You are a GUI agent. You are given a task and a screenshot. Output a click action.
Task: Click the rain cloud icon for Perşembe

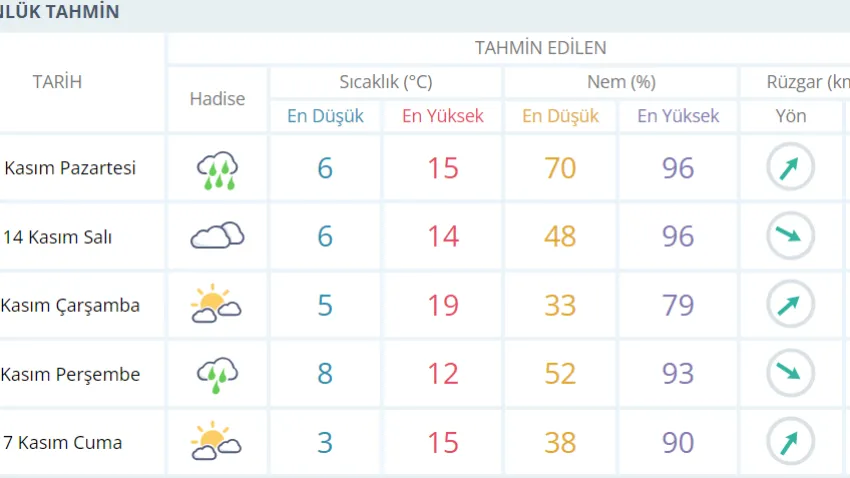(217, 374)
